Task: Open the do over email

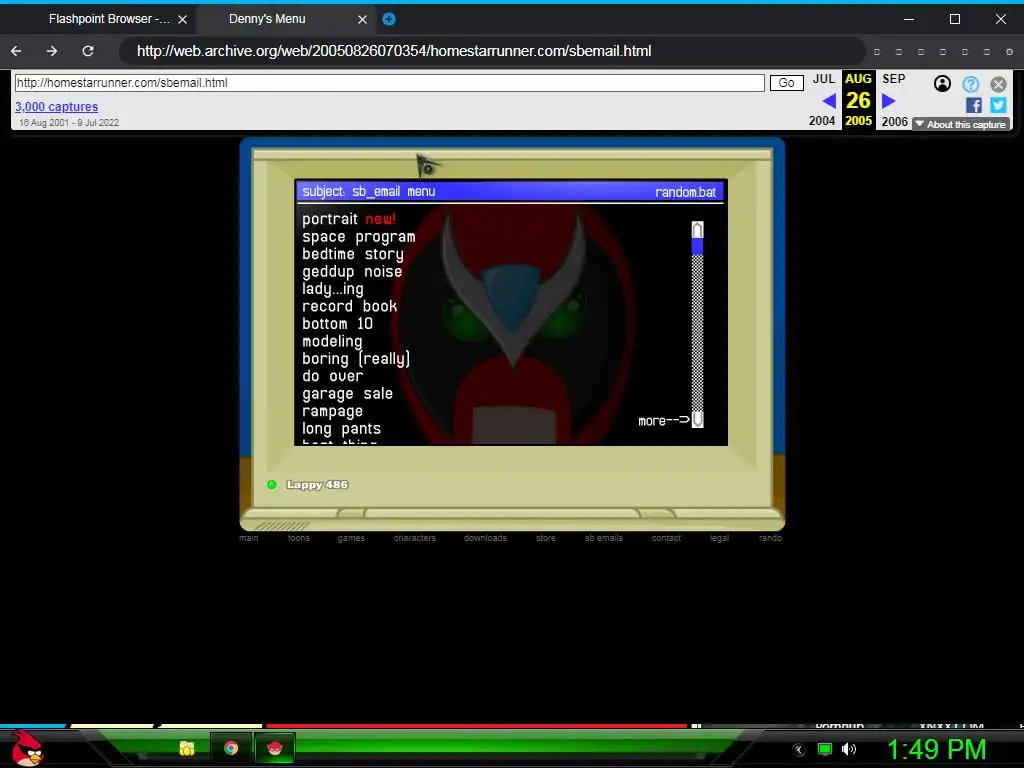Action: [x=332, y=376]
